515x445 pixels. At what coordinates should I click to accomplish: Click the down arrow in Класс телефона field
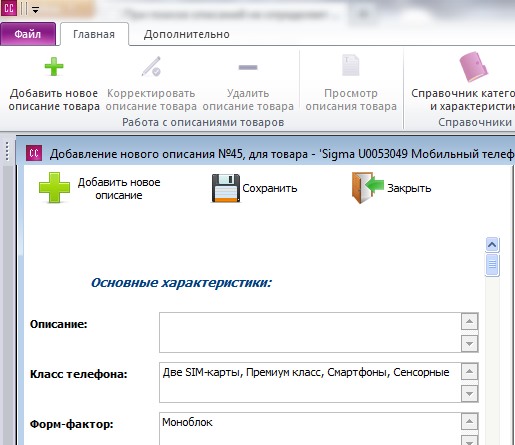coord(469,394)
